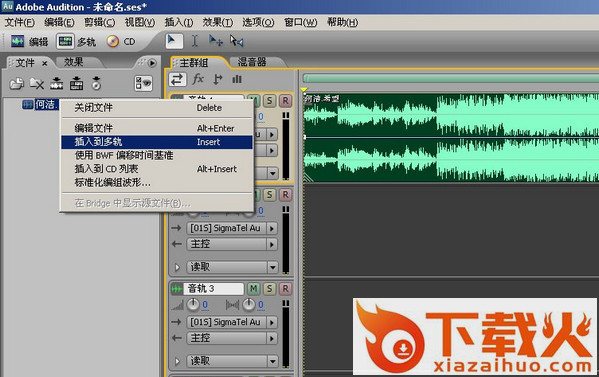Show the EQ controls bars icon

pyautogui.click(x=237, y=79)
